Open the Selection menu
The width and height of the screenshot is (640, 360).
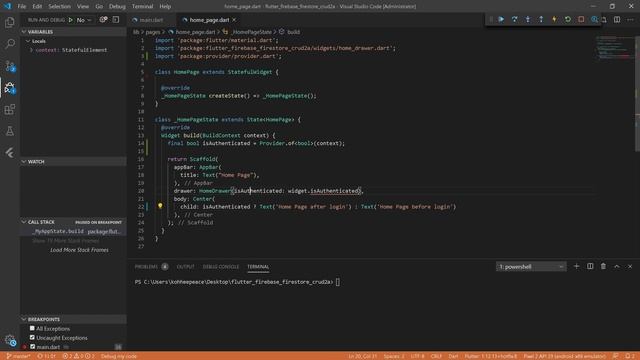coord(60,7)
